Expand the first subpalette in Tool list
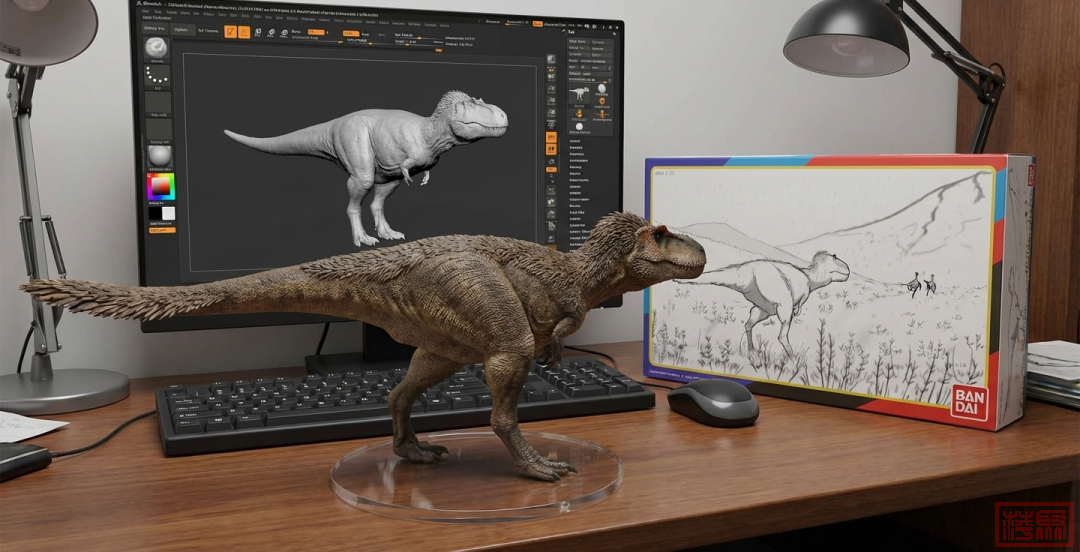This screenshot has height=552, width=1080. tap(575, 141)
